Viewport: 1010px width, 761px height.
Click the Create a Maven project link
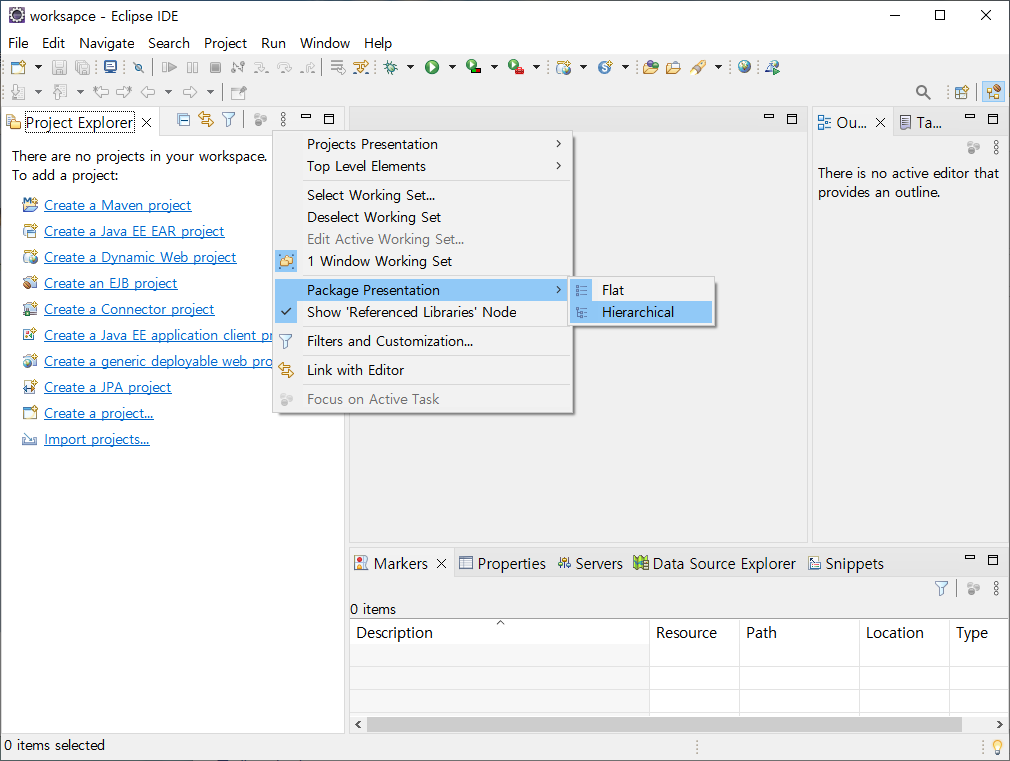pos(117,206)
